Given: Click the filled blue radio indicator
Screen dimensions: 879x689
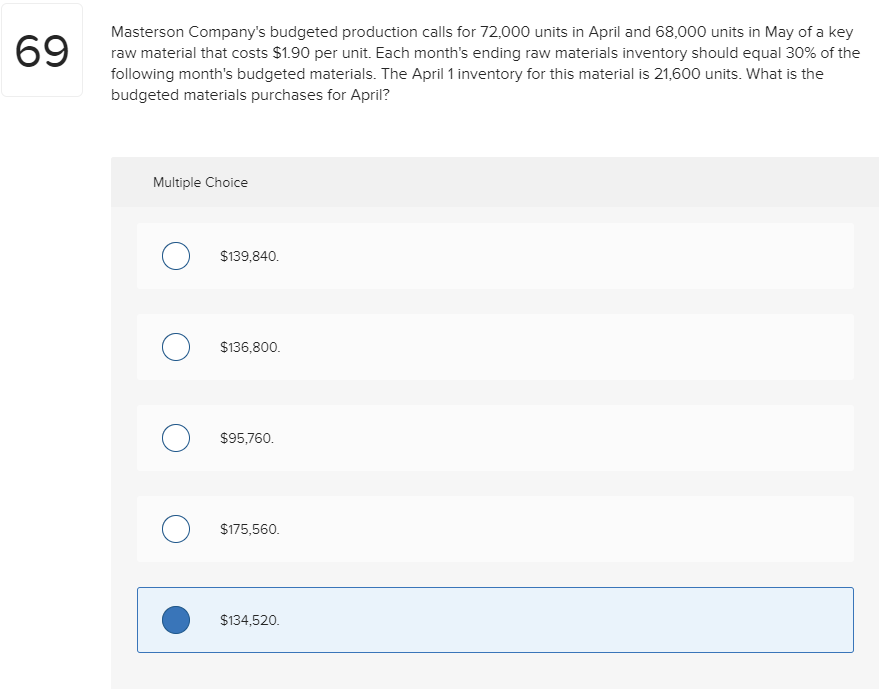Looking at the screenshot, I should [x=175, y=620].
